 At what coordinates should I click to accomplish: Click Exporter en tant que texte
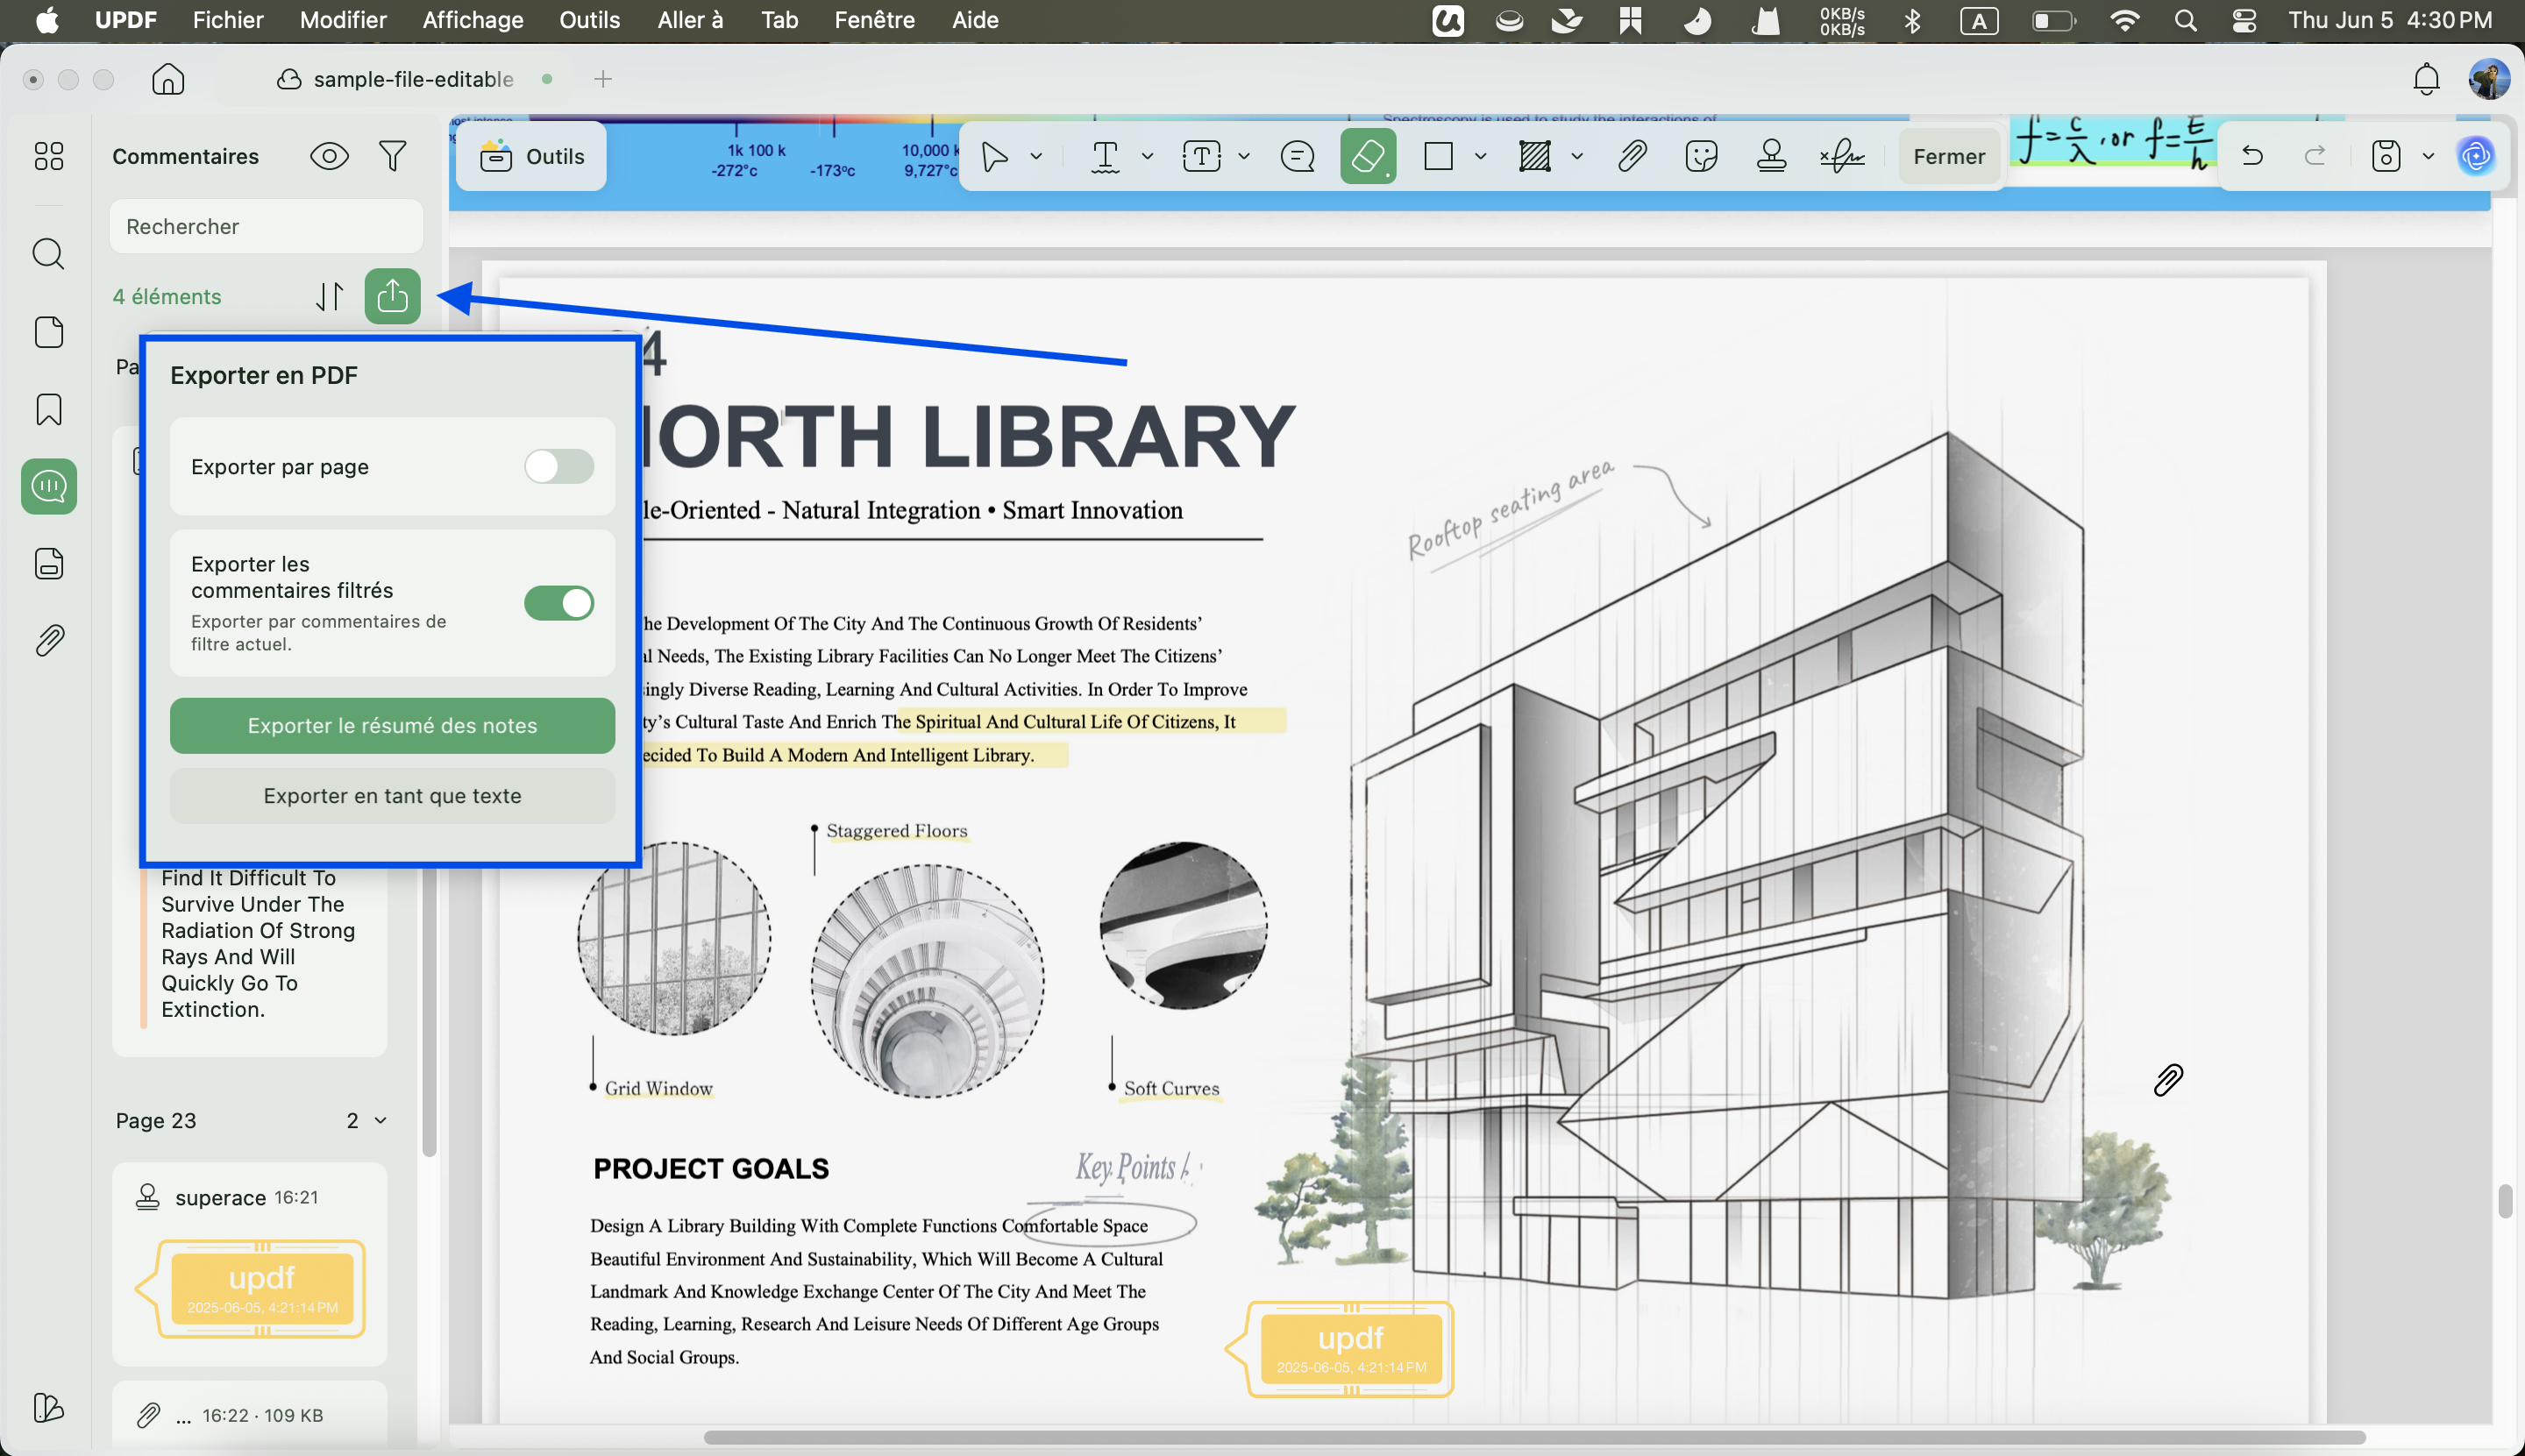click(x=392, y=796)
